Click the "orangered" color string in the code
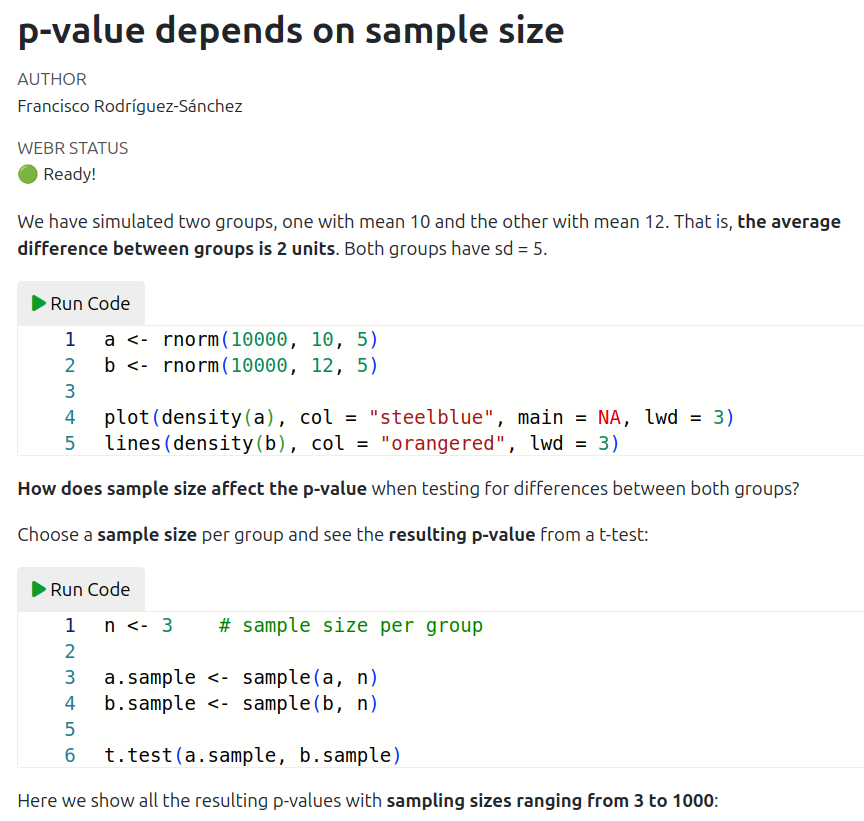 pyautogui.click(x=442, y=443)
